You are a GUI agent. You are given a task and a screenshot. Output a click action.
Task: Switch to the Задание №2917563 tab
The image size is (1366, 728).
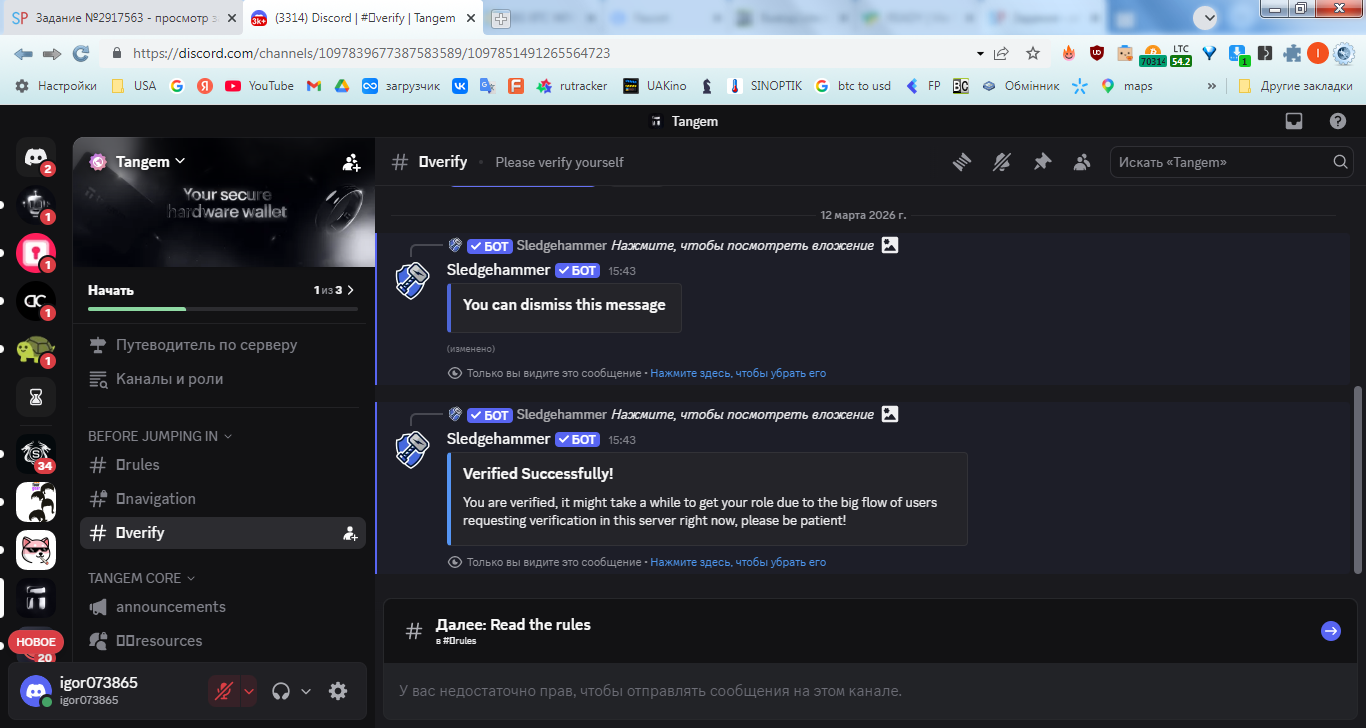tap(122, 18)
